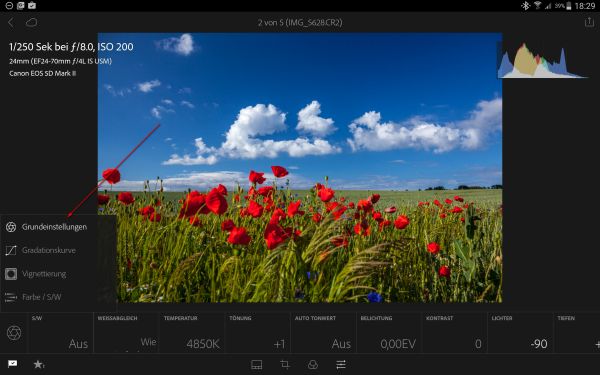
Task: Select the Kontrast tile
Action: click(455, 333)
